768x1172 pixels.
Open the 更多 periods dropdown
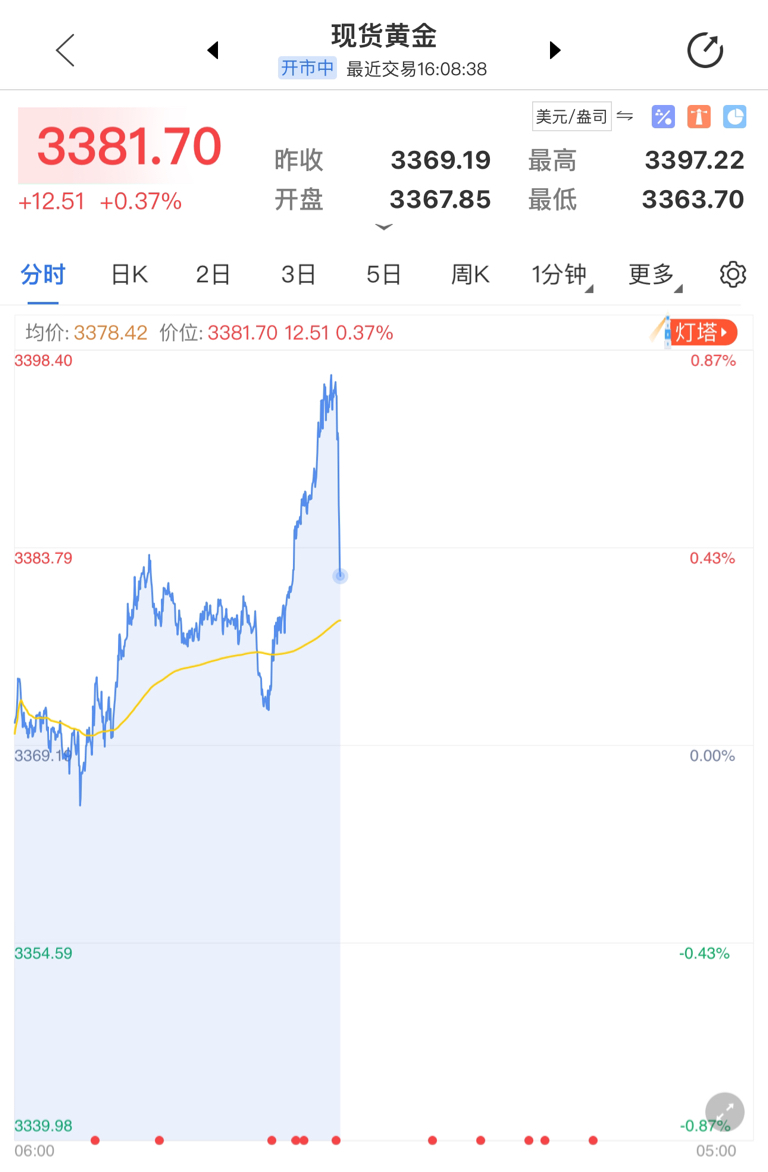pos(653,275)
